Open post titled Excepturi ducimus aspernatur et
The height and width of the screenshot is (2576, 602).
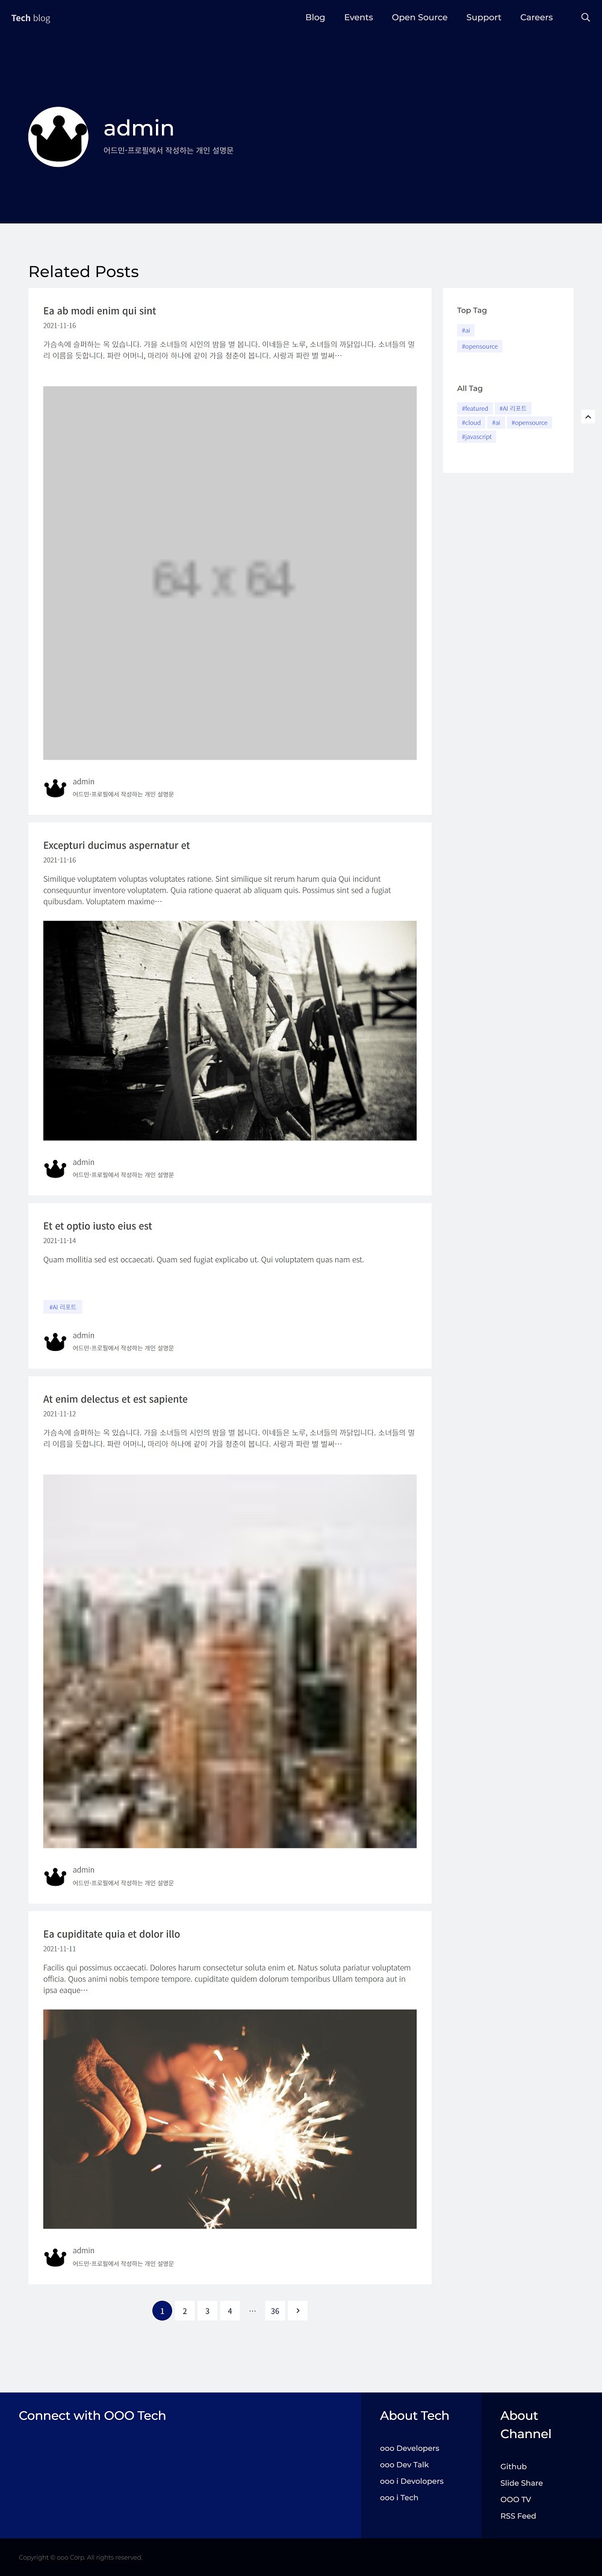tap(116, 845)
